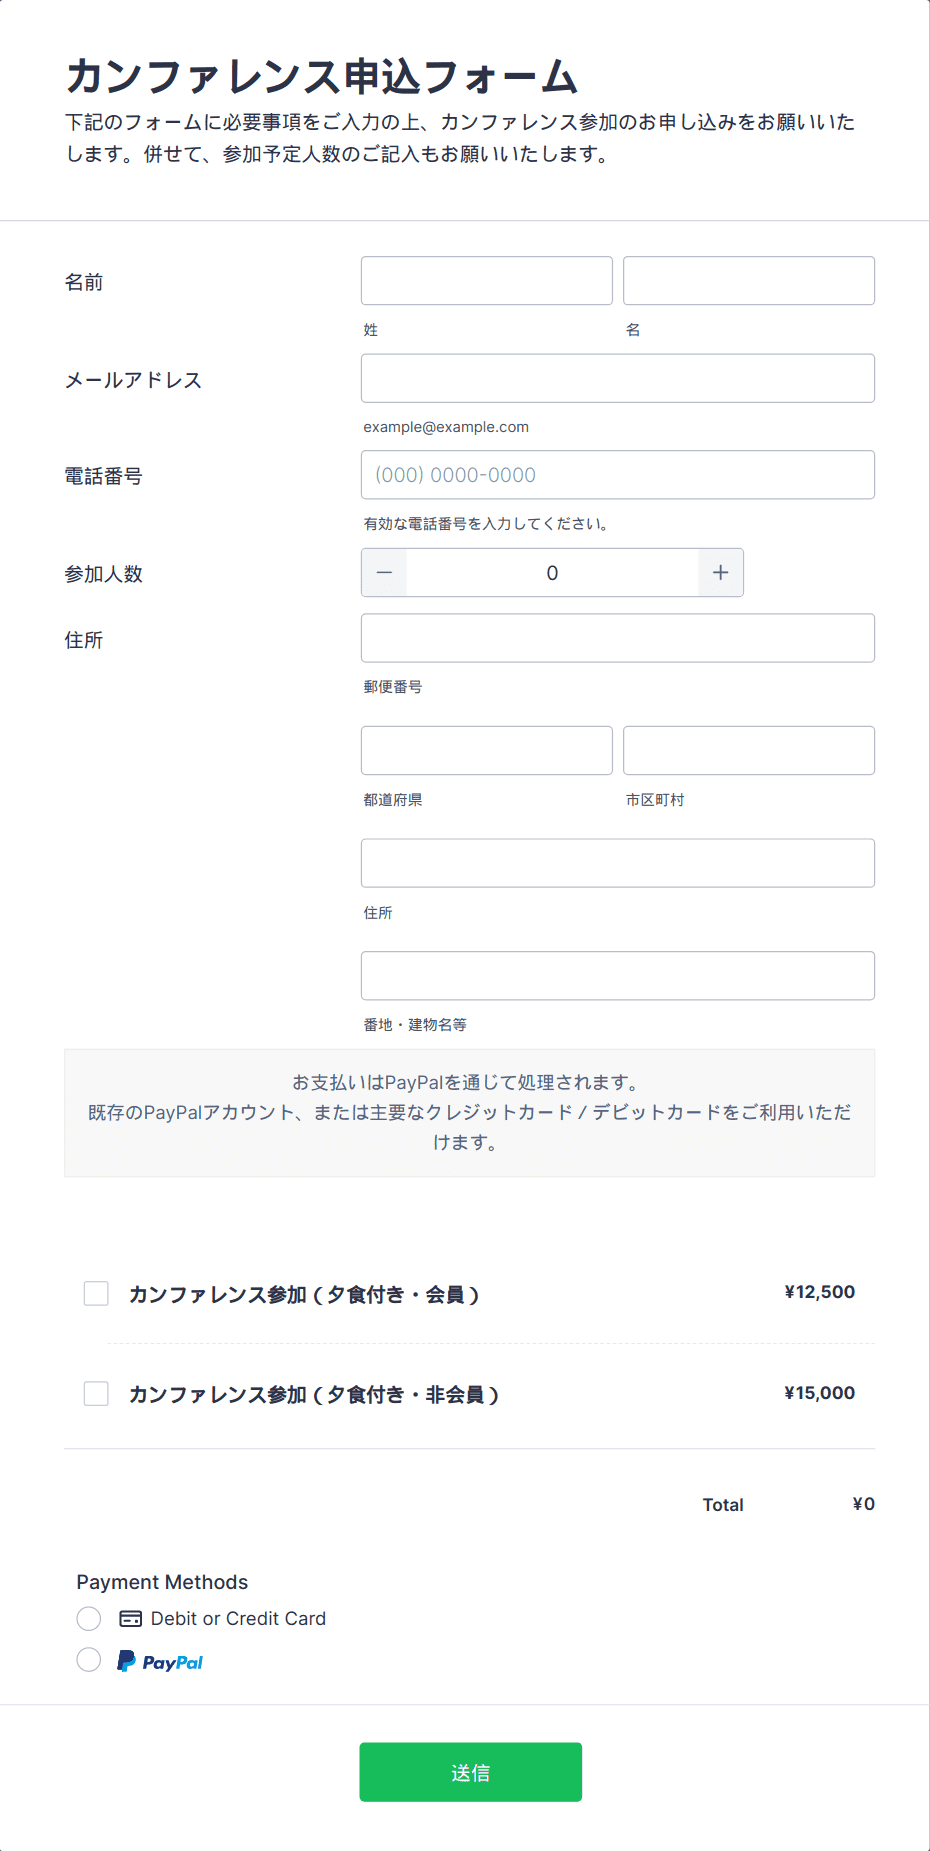
Task: Focus the 姓 last name field
Action: (x=487, y=281)
